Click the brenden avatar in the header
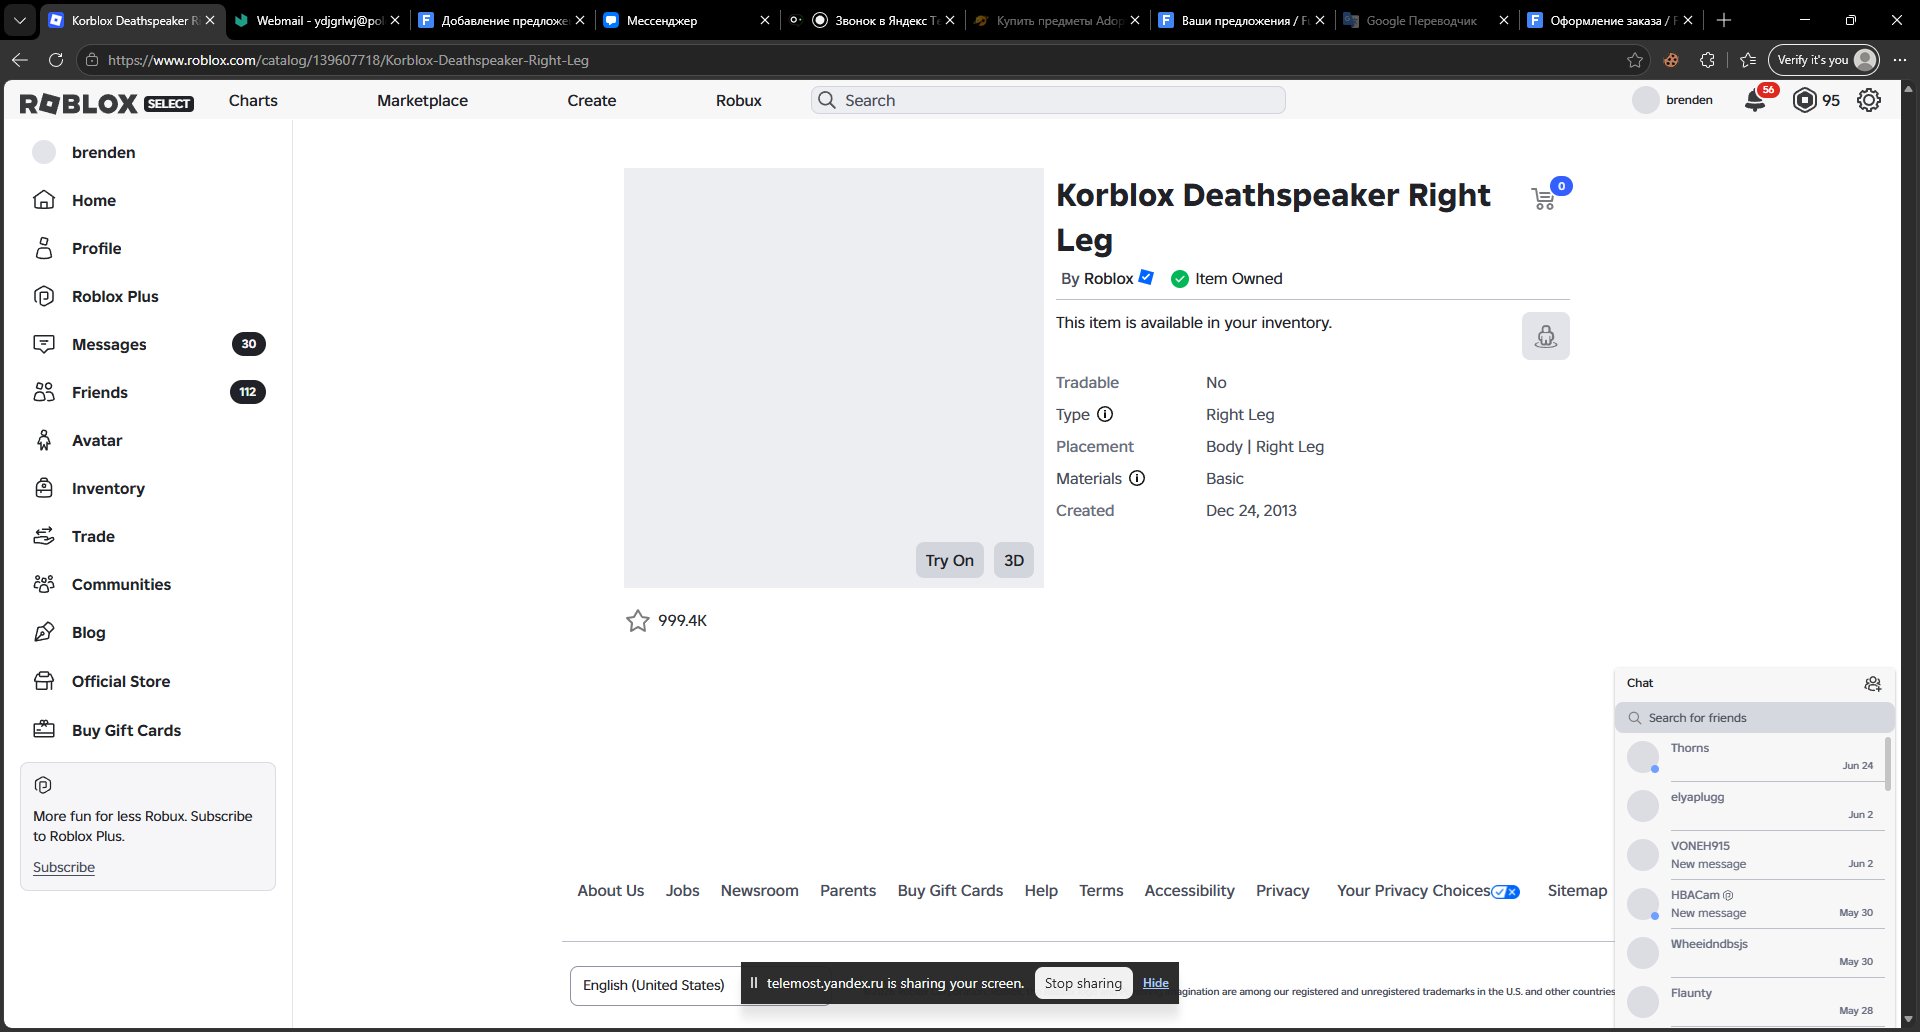1920x1032 pixels. click(1645, 100)
